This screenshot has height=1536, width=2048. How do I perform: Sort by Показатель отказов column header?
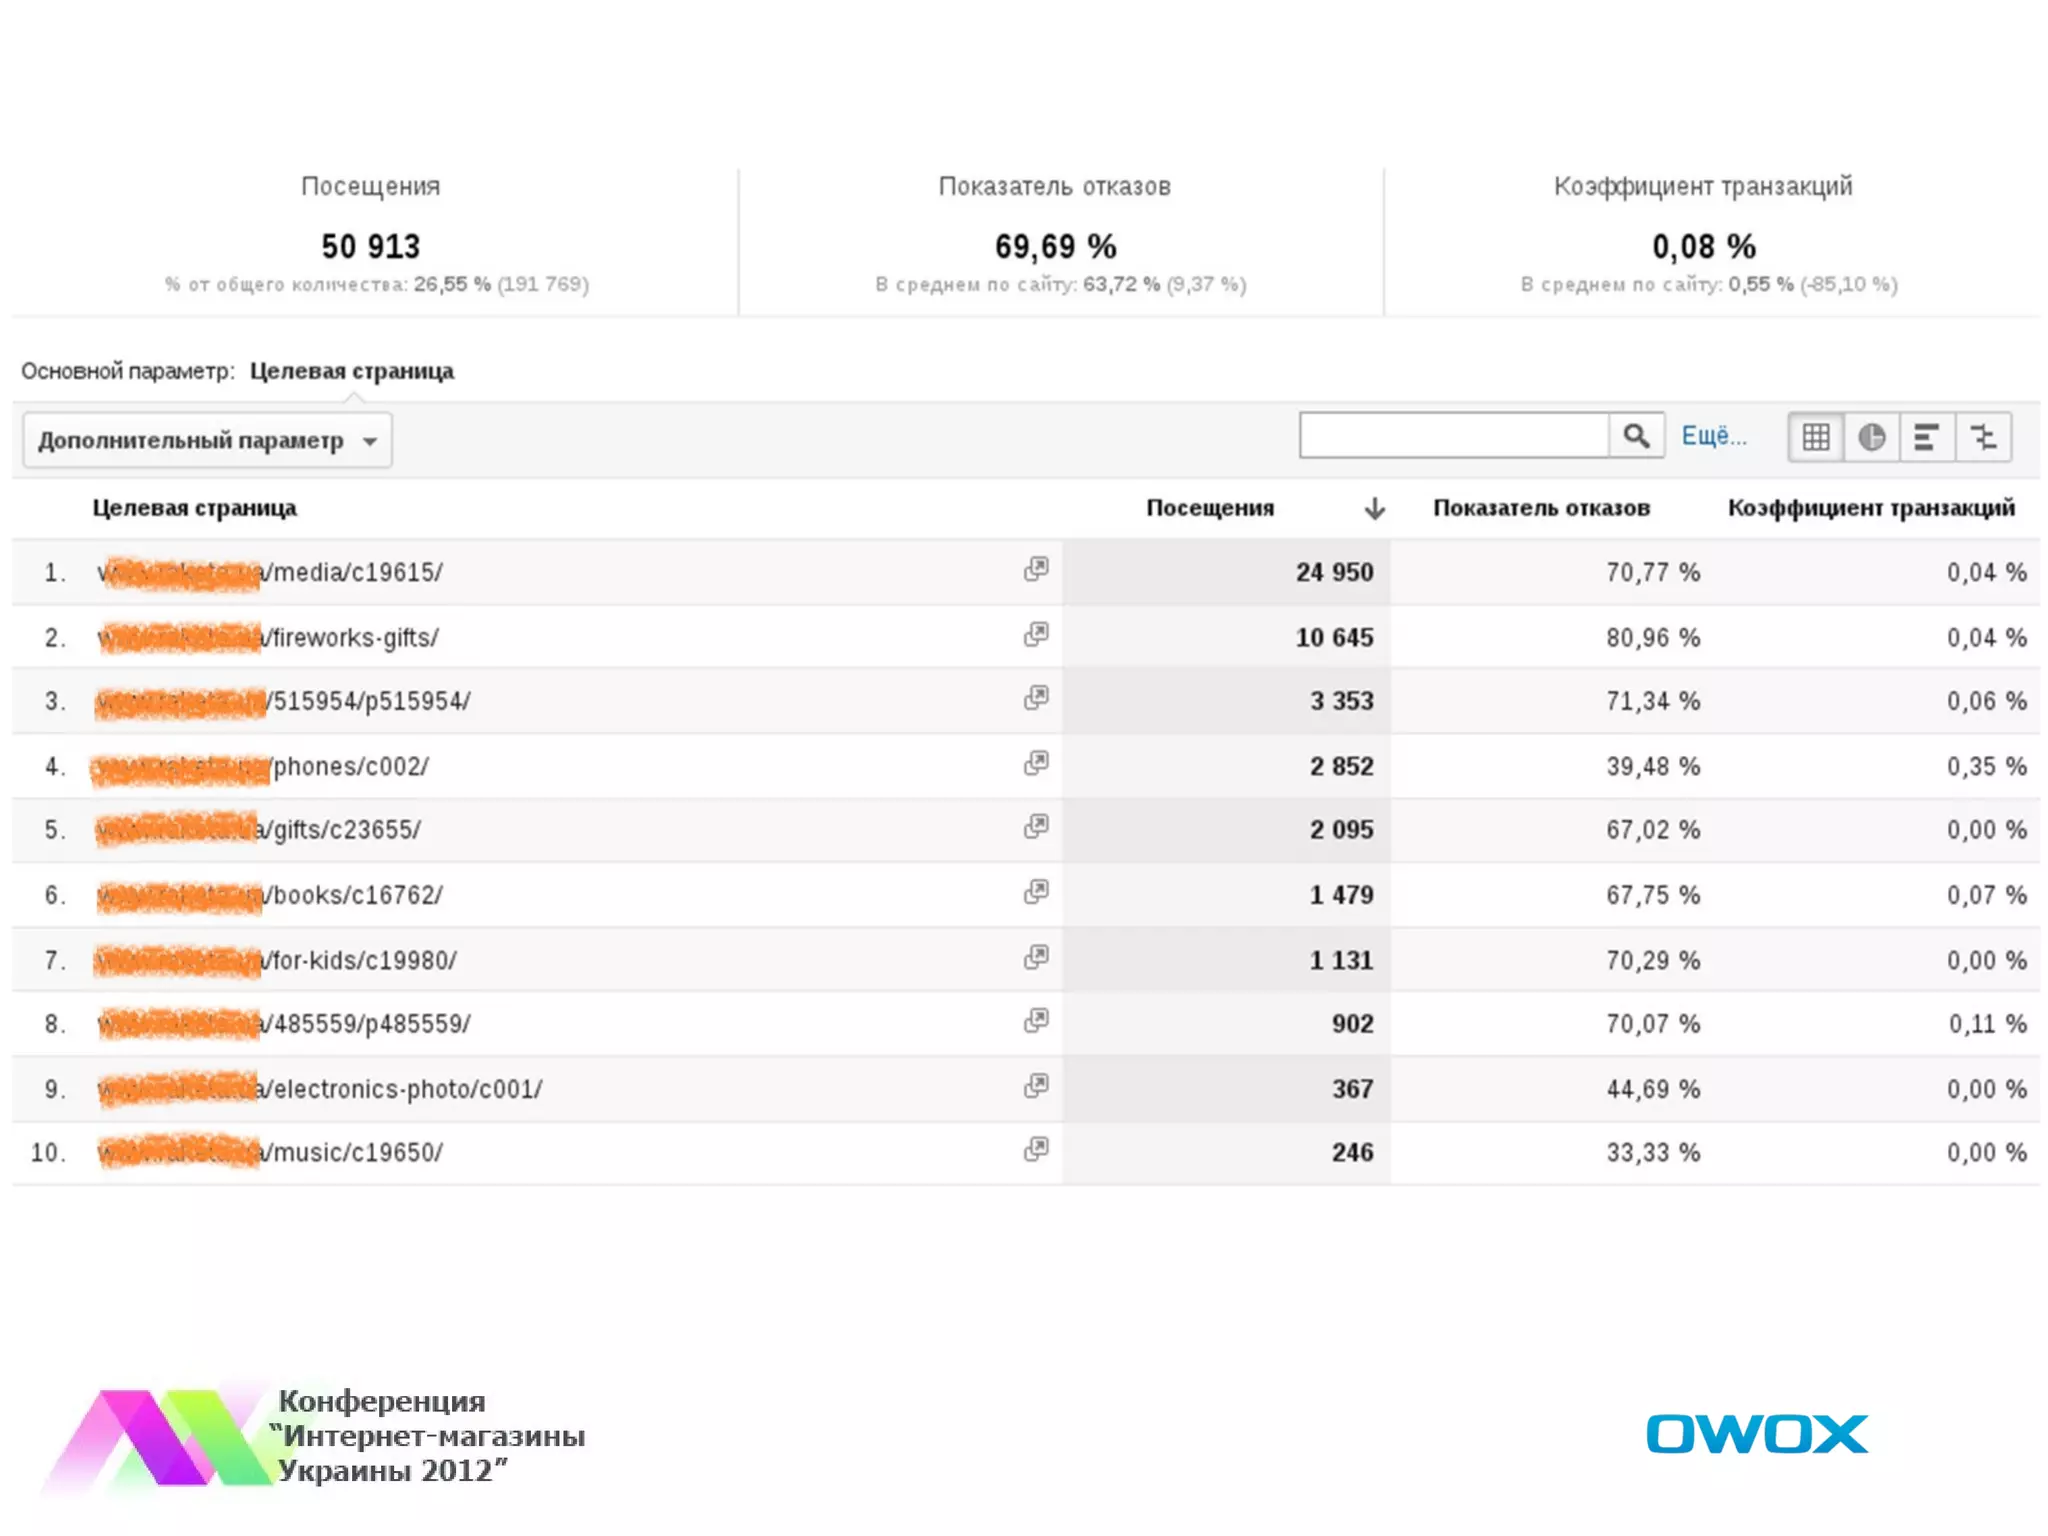(x=1540, y=508)
